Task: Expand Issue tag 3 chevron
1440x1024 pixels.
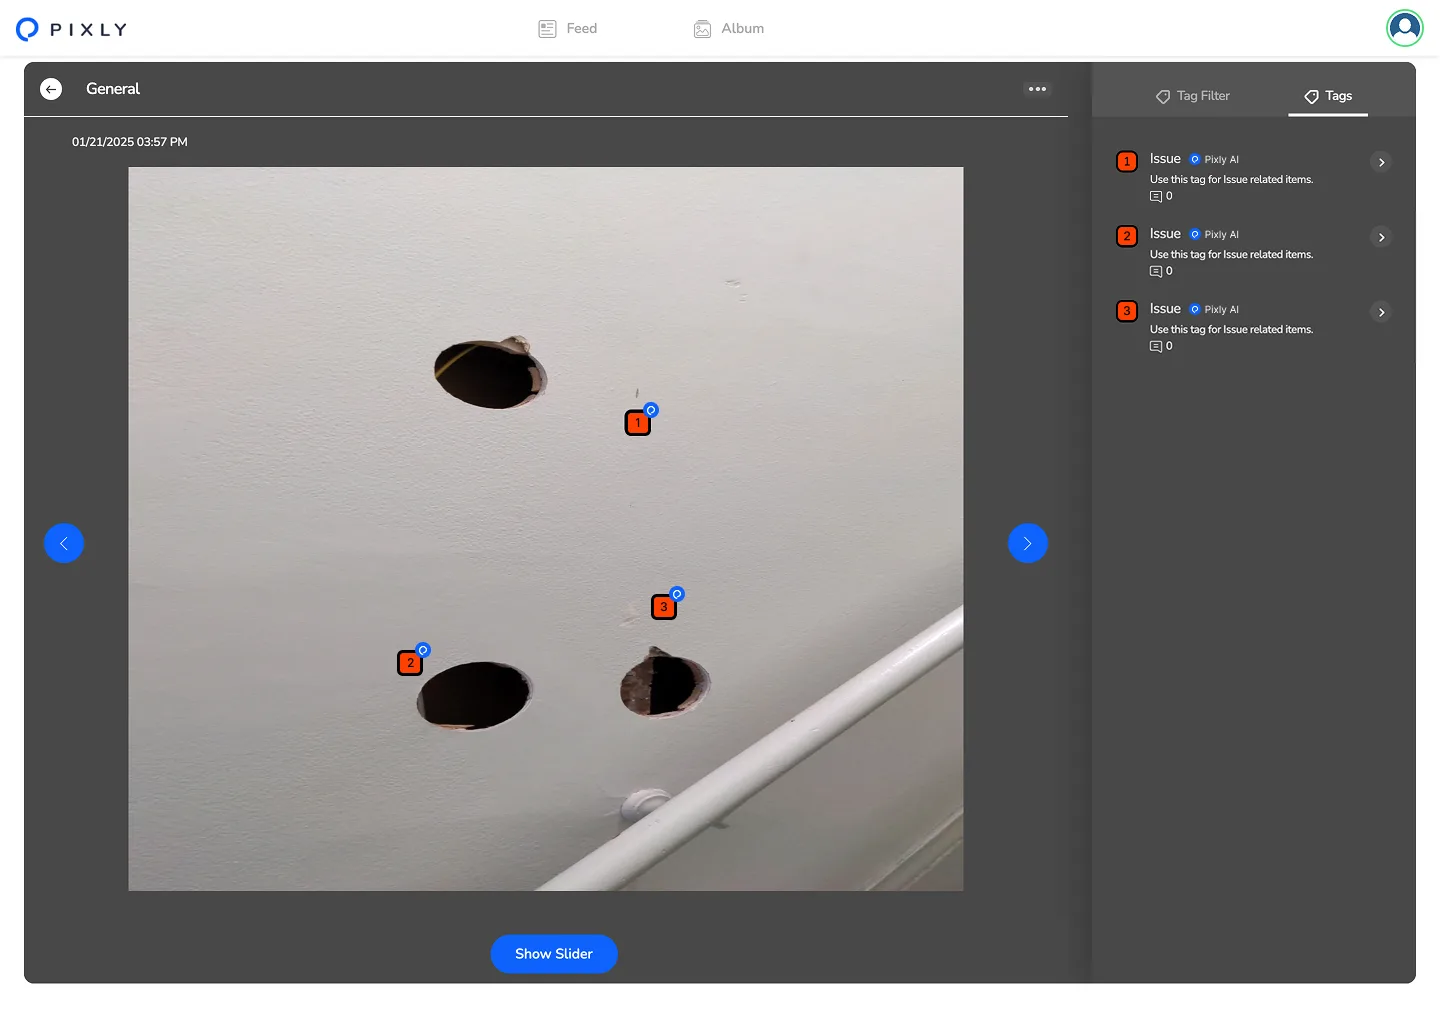Action: tap(1381, 312)
